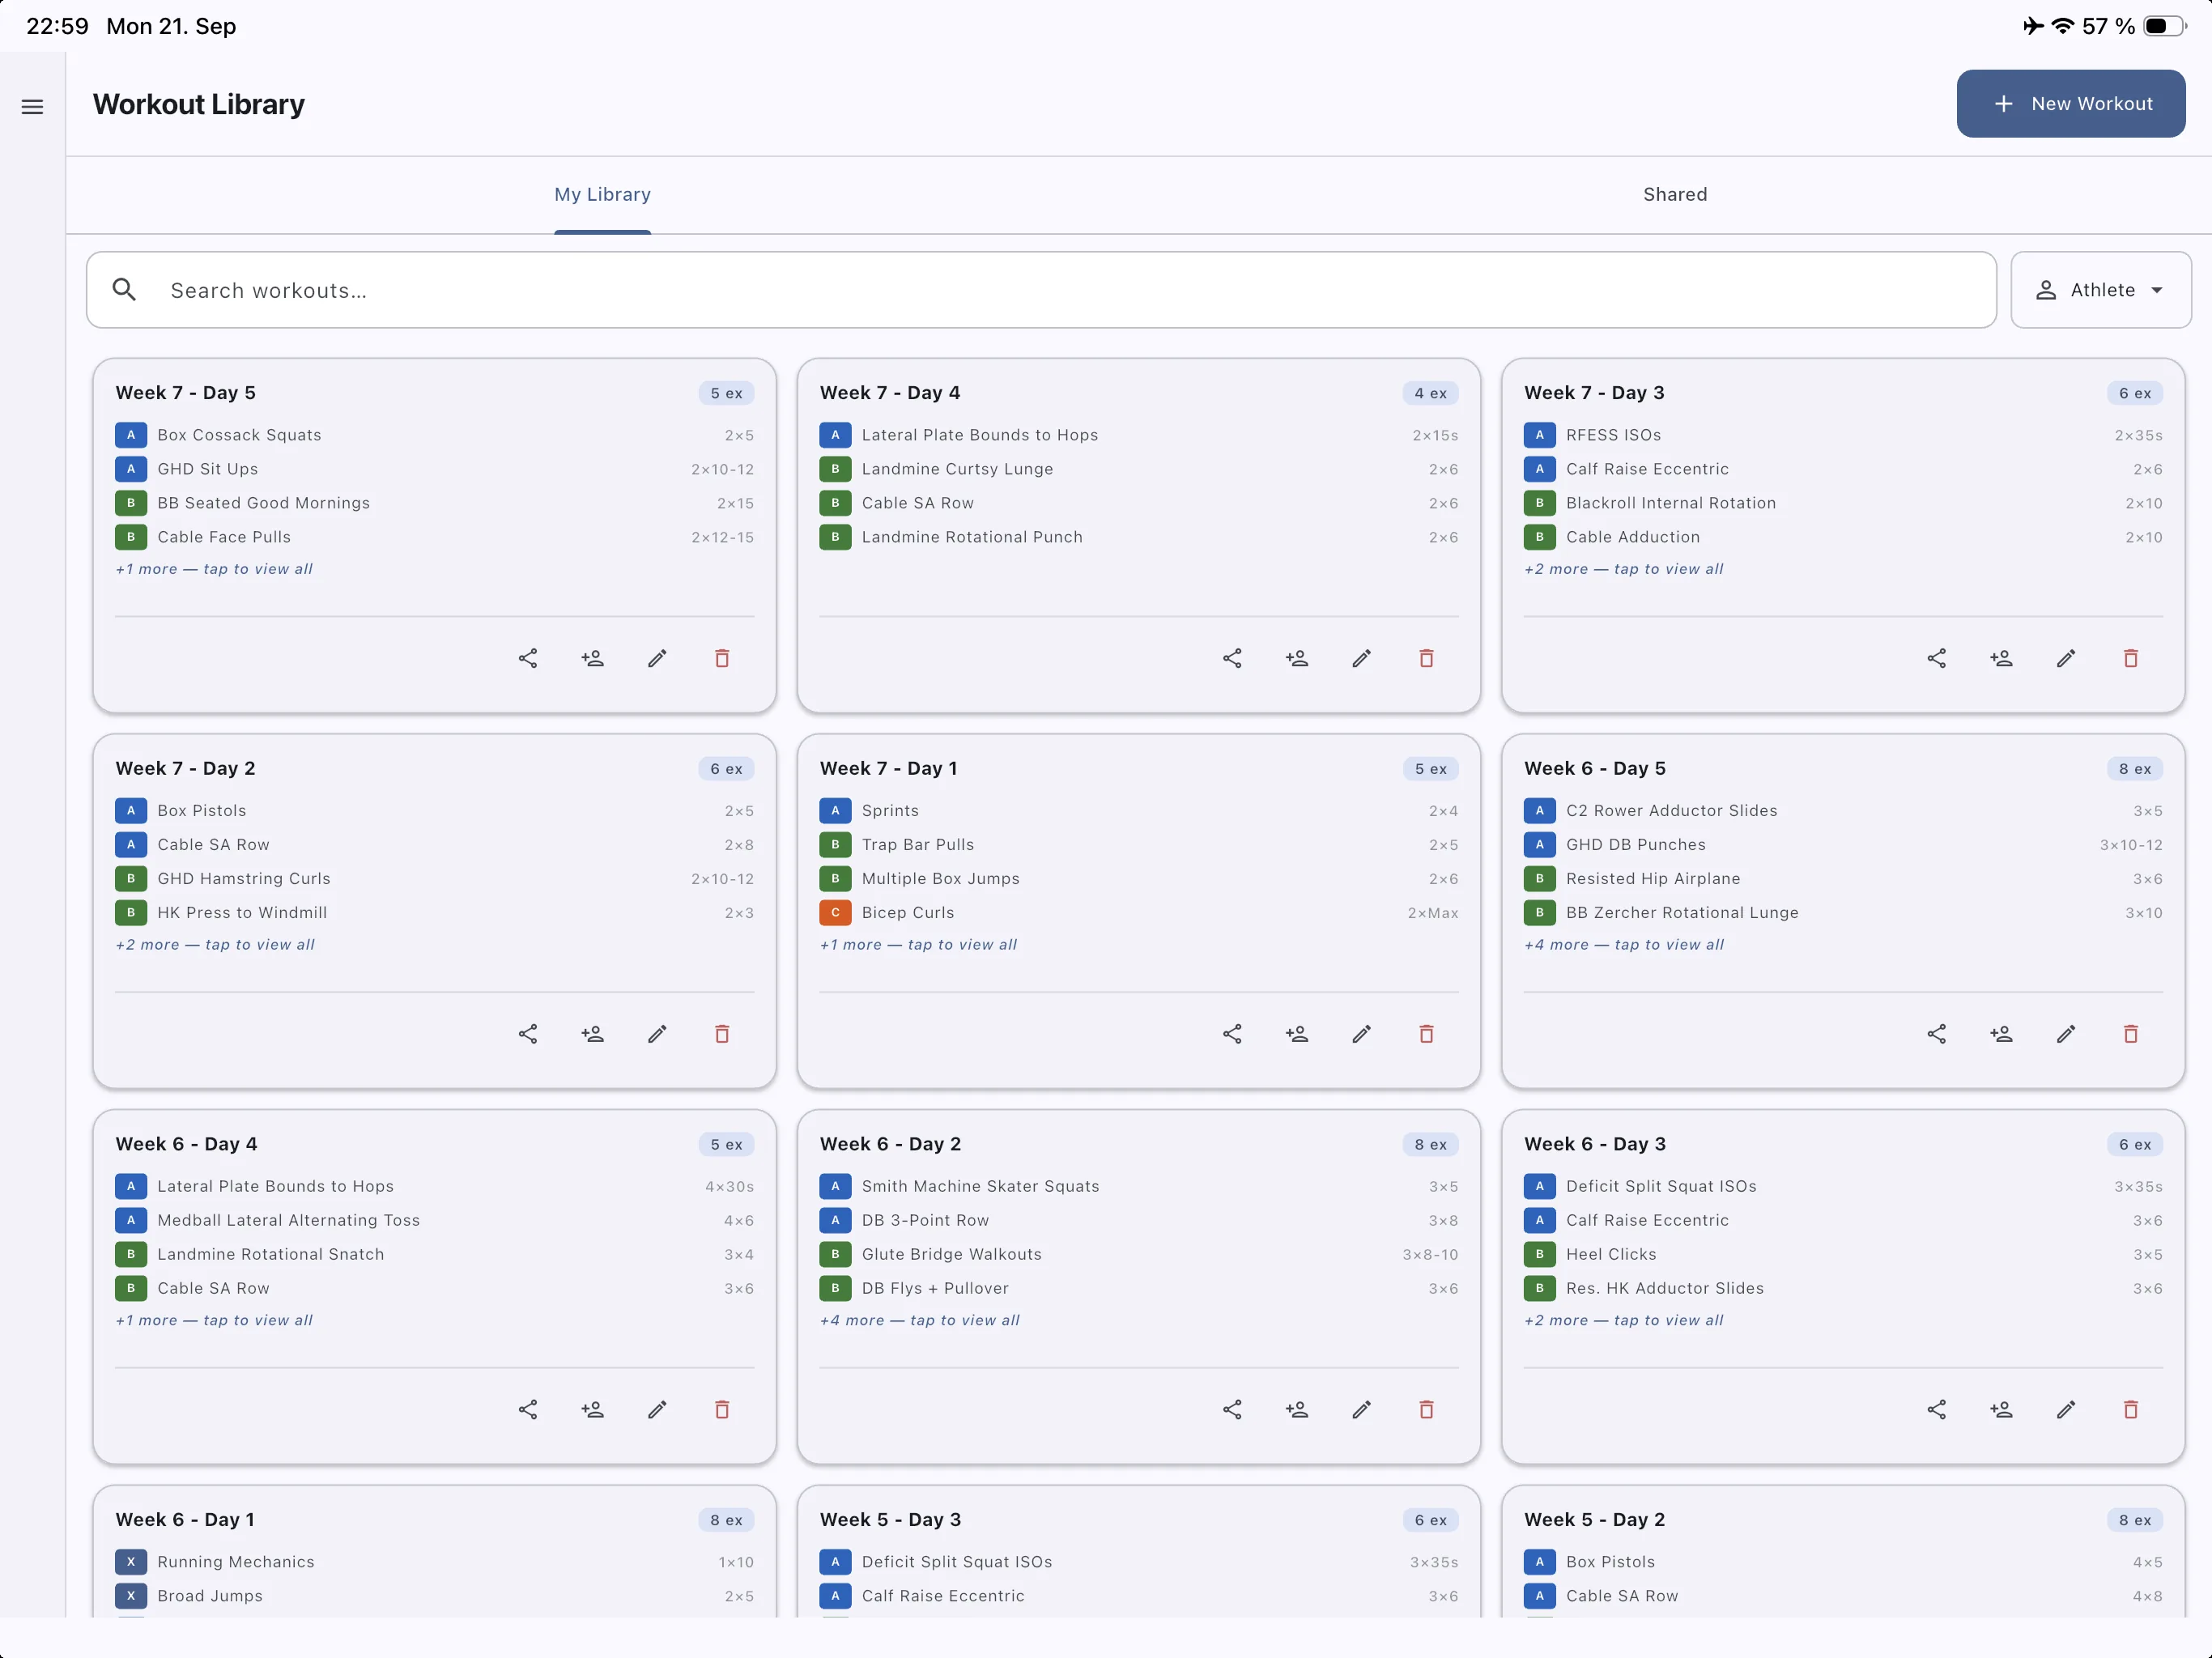Delete the Week 7 - Day 1 workout
The image size is (2212, 1658).
click(x=1426, y=1034)
